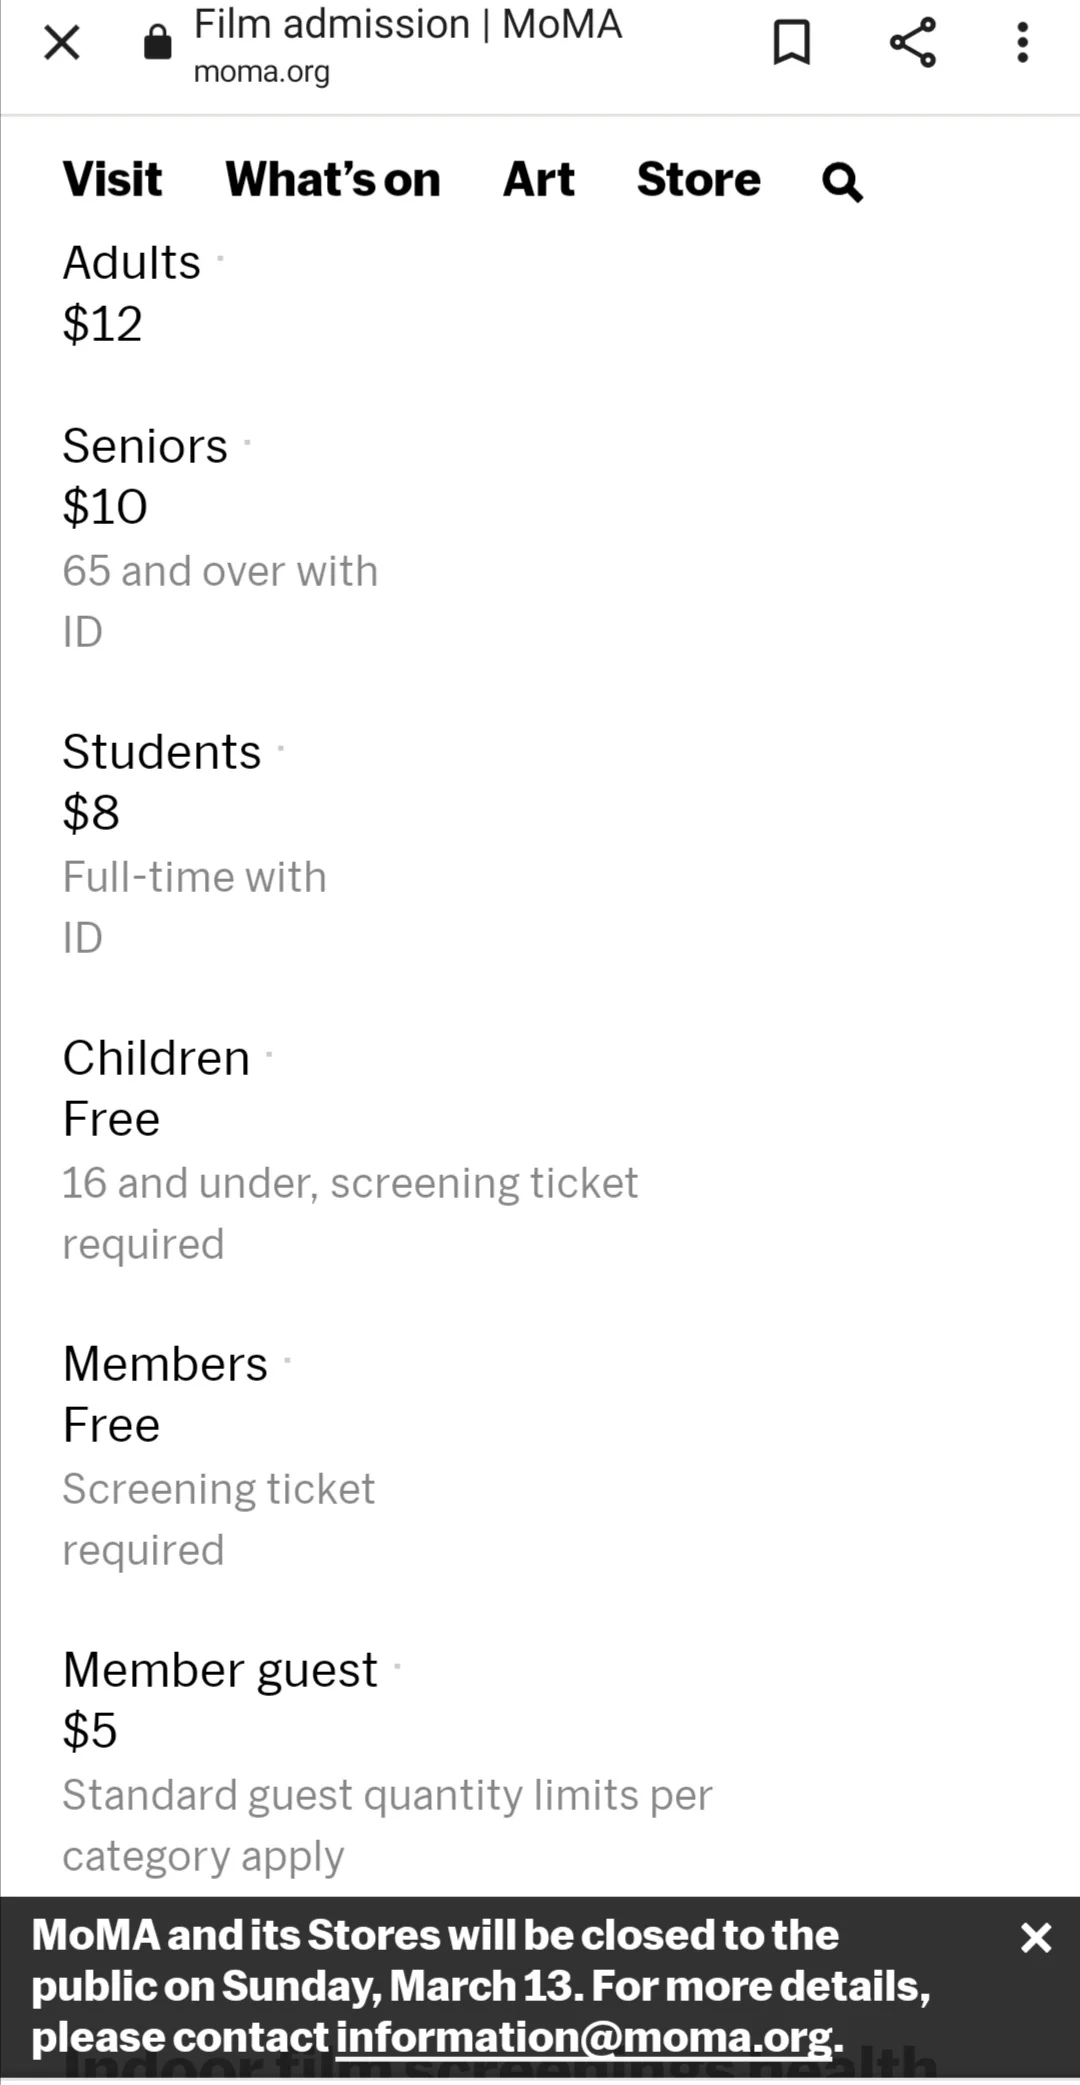The width and height of the screenshot is (1080, 2085).
Task: Open the three-dot browser menu
Action: pyautogui.click(x=1022, y=43)
